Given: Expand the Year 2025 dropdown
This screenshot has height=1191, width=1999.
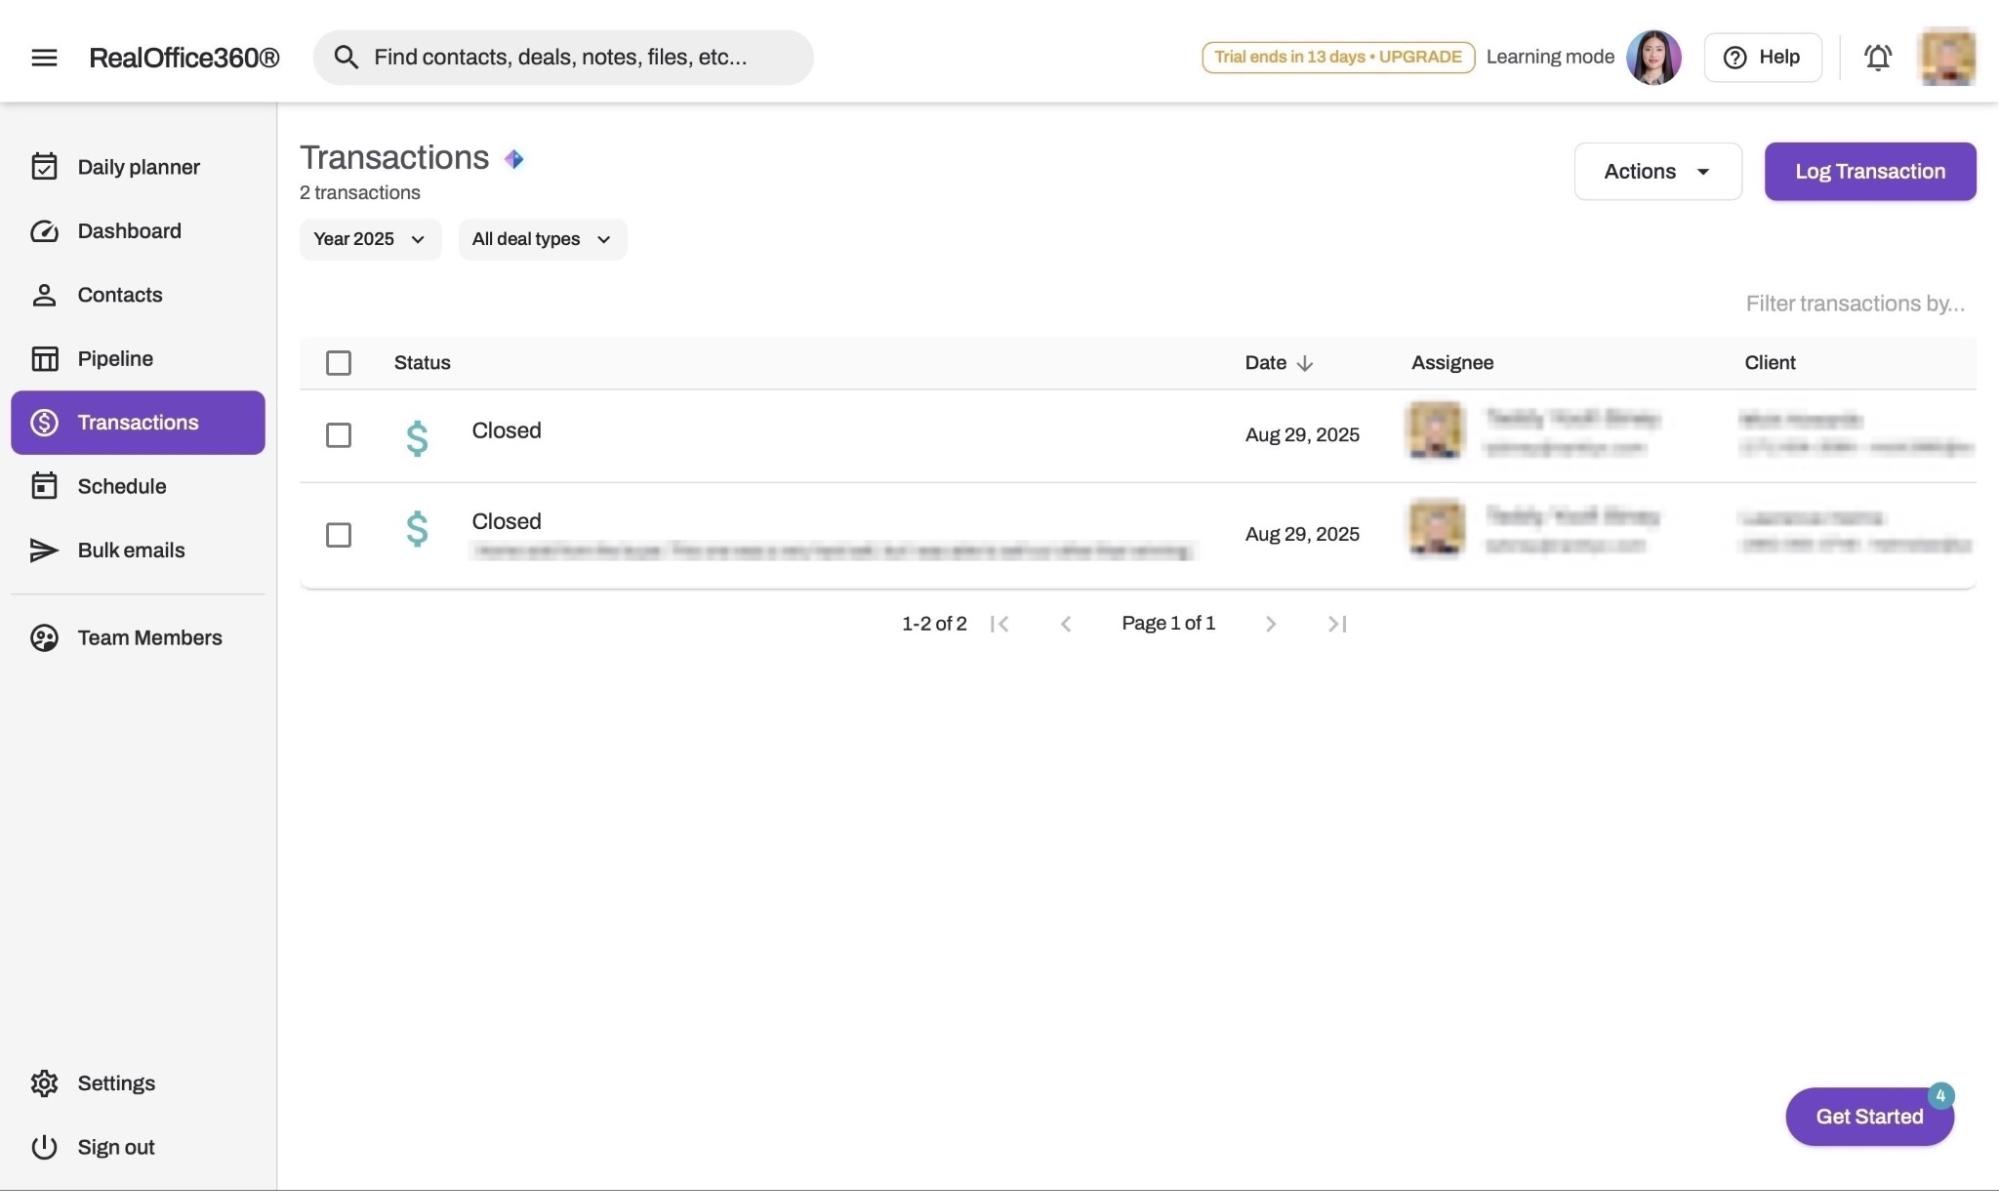Looking at the screenshot, I should [x=370, y=239].
